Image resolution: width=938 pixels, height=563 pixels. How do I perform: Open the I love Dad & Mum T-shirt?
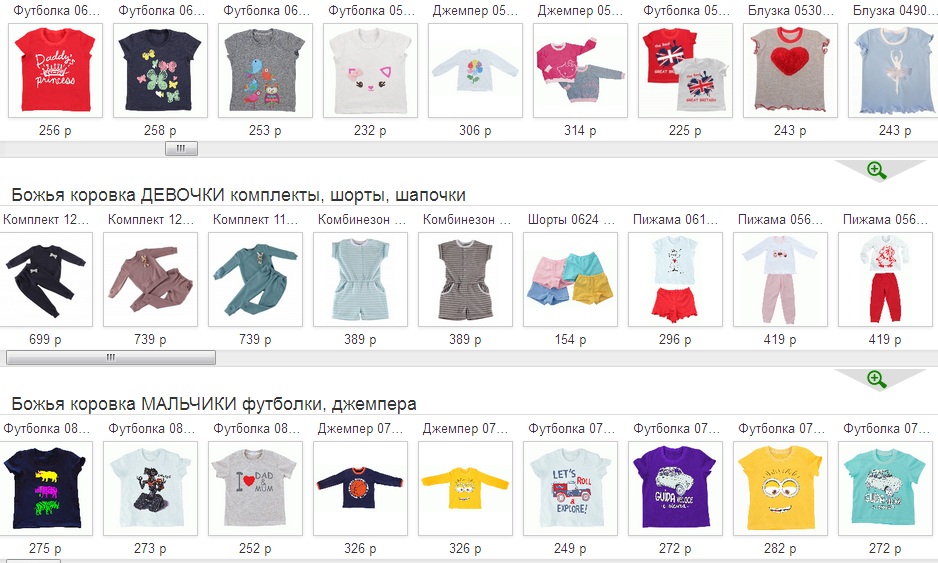click(255, 489)
